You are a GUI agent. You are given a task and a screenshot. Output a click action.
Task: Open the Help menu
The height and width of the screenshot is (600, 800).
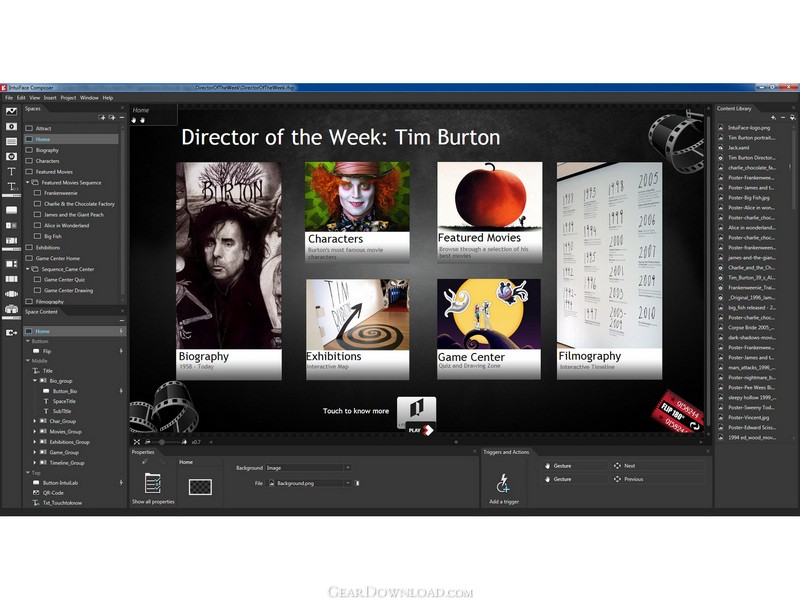tap(108, 97)
